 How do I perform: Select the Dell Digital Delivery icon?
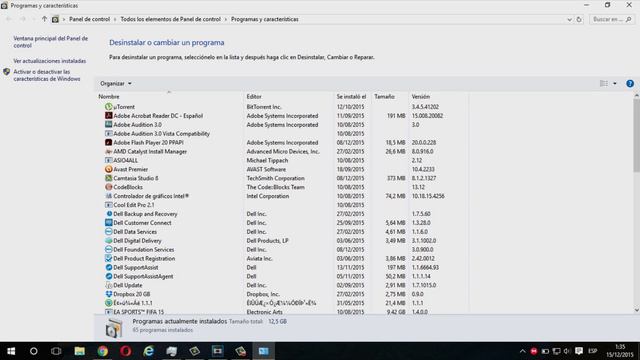[109, 241]
